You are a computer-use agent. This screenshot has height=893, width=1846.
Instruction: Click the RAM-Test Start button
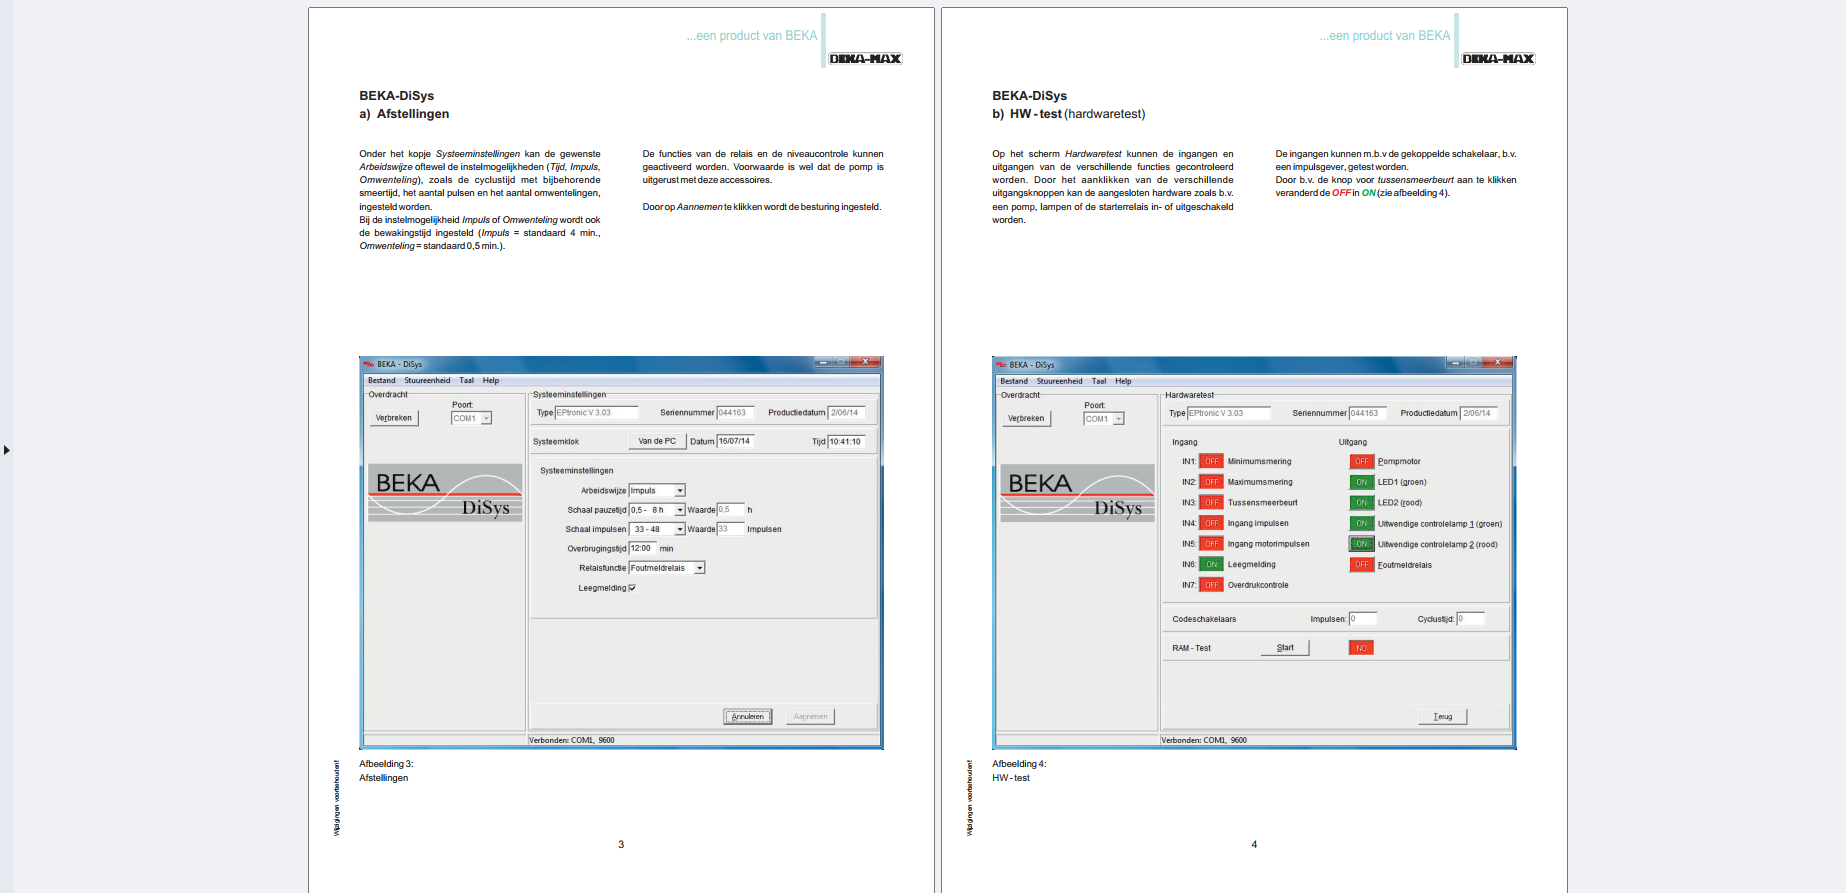click(x=1285, y=648)
